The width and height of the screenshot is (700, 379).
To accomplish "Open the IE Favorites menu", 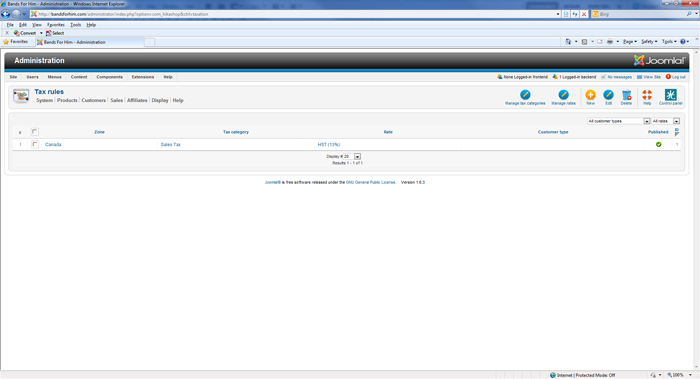I will tap(56, 25).
